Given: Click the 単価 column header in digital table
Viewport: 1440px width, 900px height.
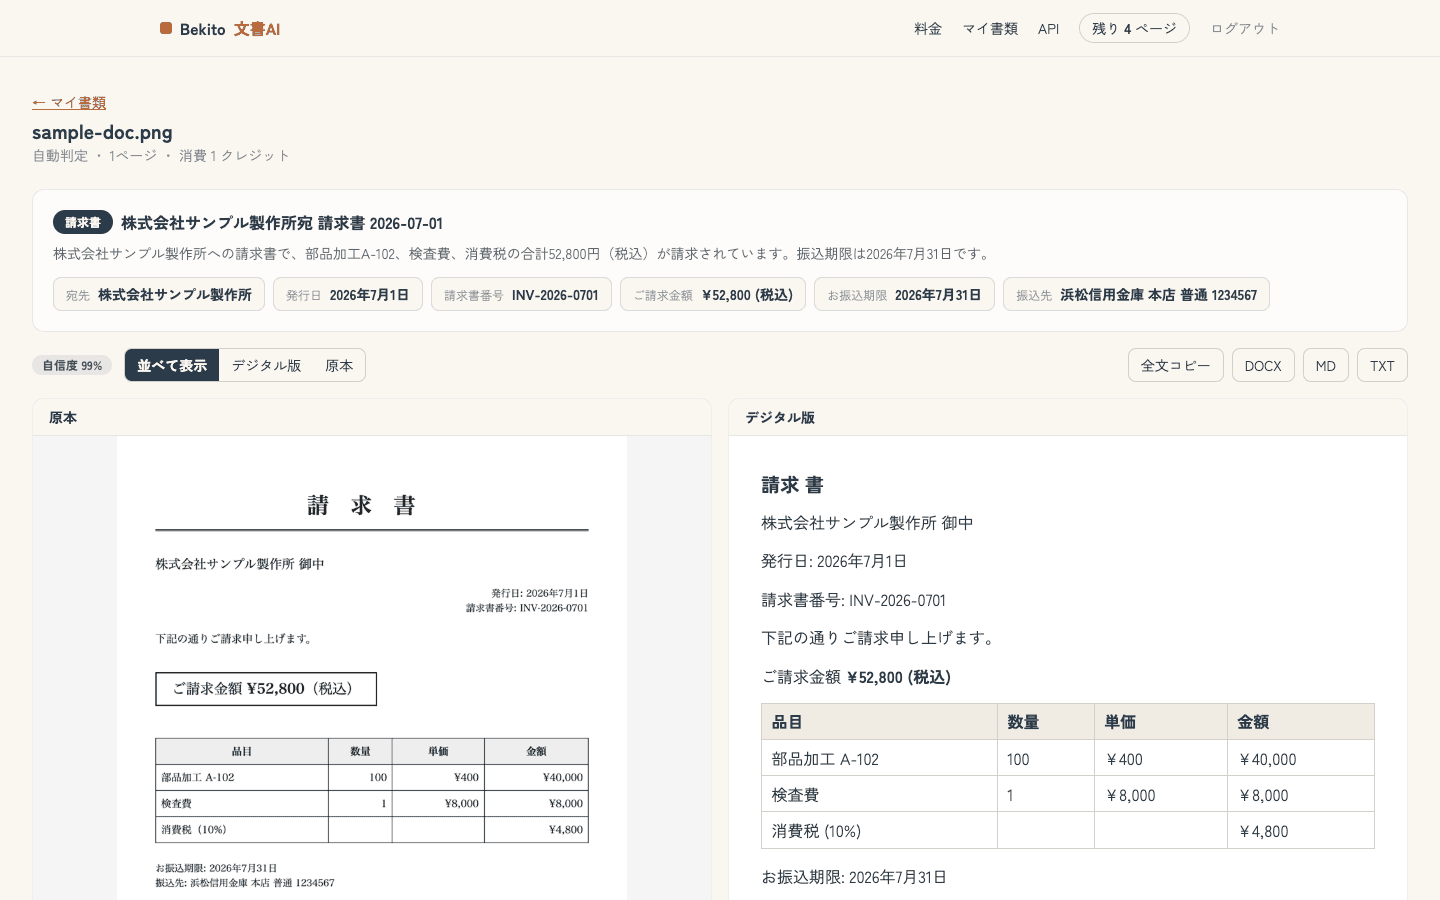Looking at the screenshot, I should coord(1160,721).
